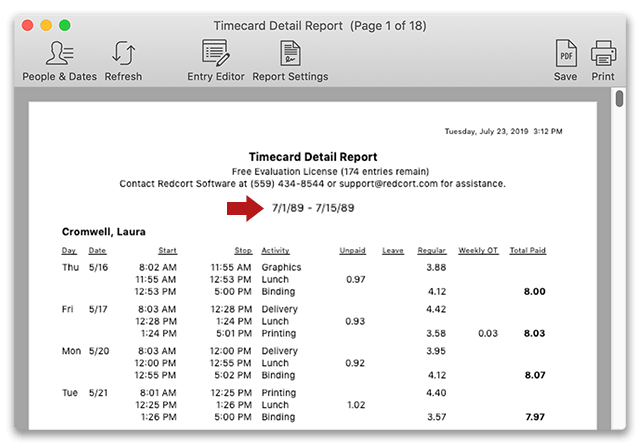Click the yellow minimize window button
The height and width of the screenshot is (446, 644).
pyautogui.click(x=46, y=25)
